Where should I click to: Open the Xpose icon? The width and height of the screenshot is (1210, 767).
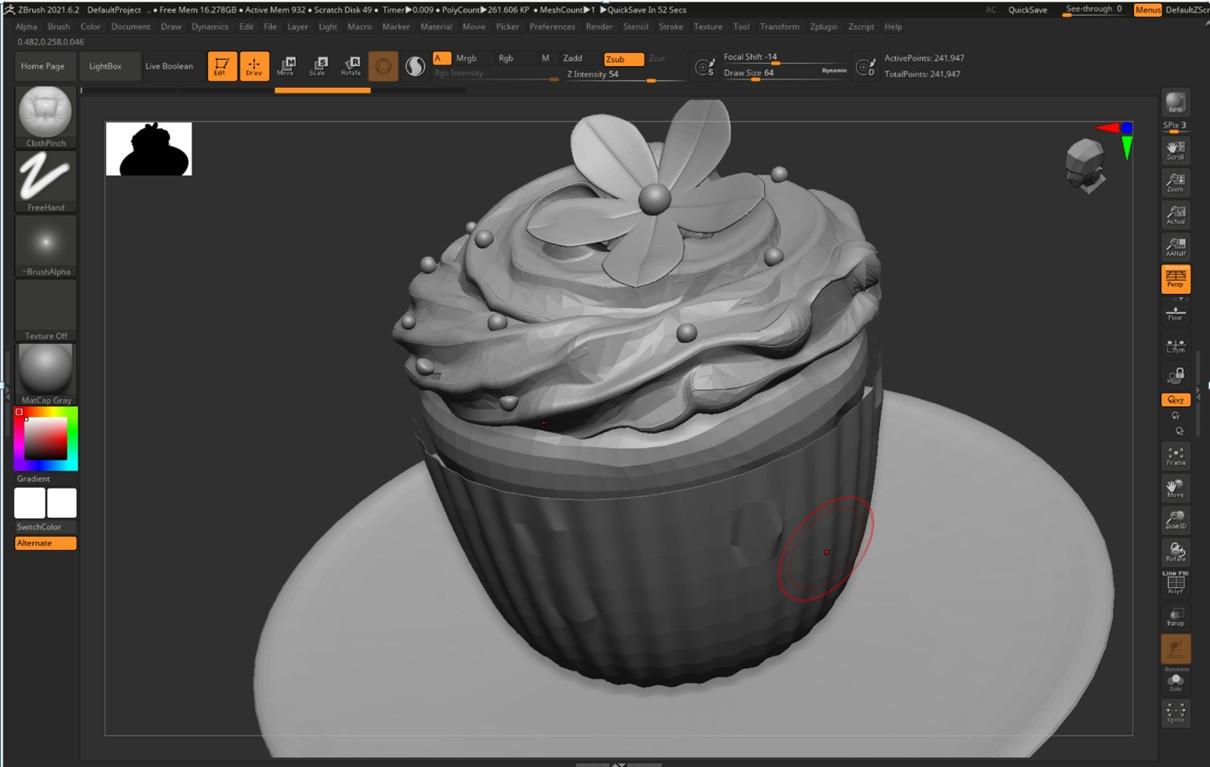click(x=1175, y=712)
